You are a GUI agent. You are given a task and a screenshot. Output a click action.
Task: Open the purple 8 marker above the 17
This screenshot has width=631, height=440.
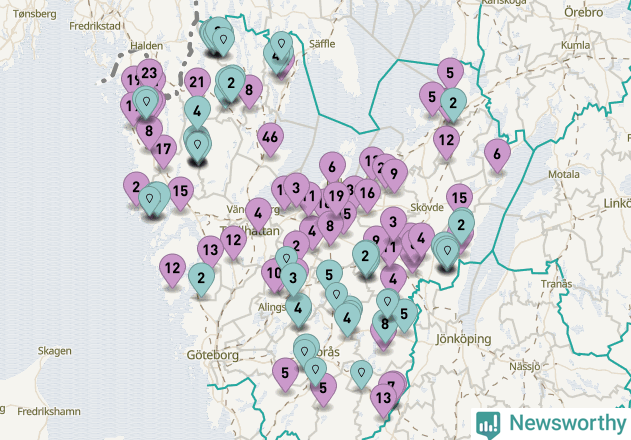[x=149, y=133]
